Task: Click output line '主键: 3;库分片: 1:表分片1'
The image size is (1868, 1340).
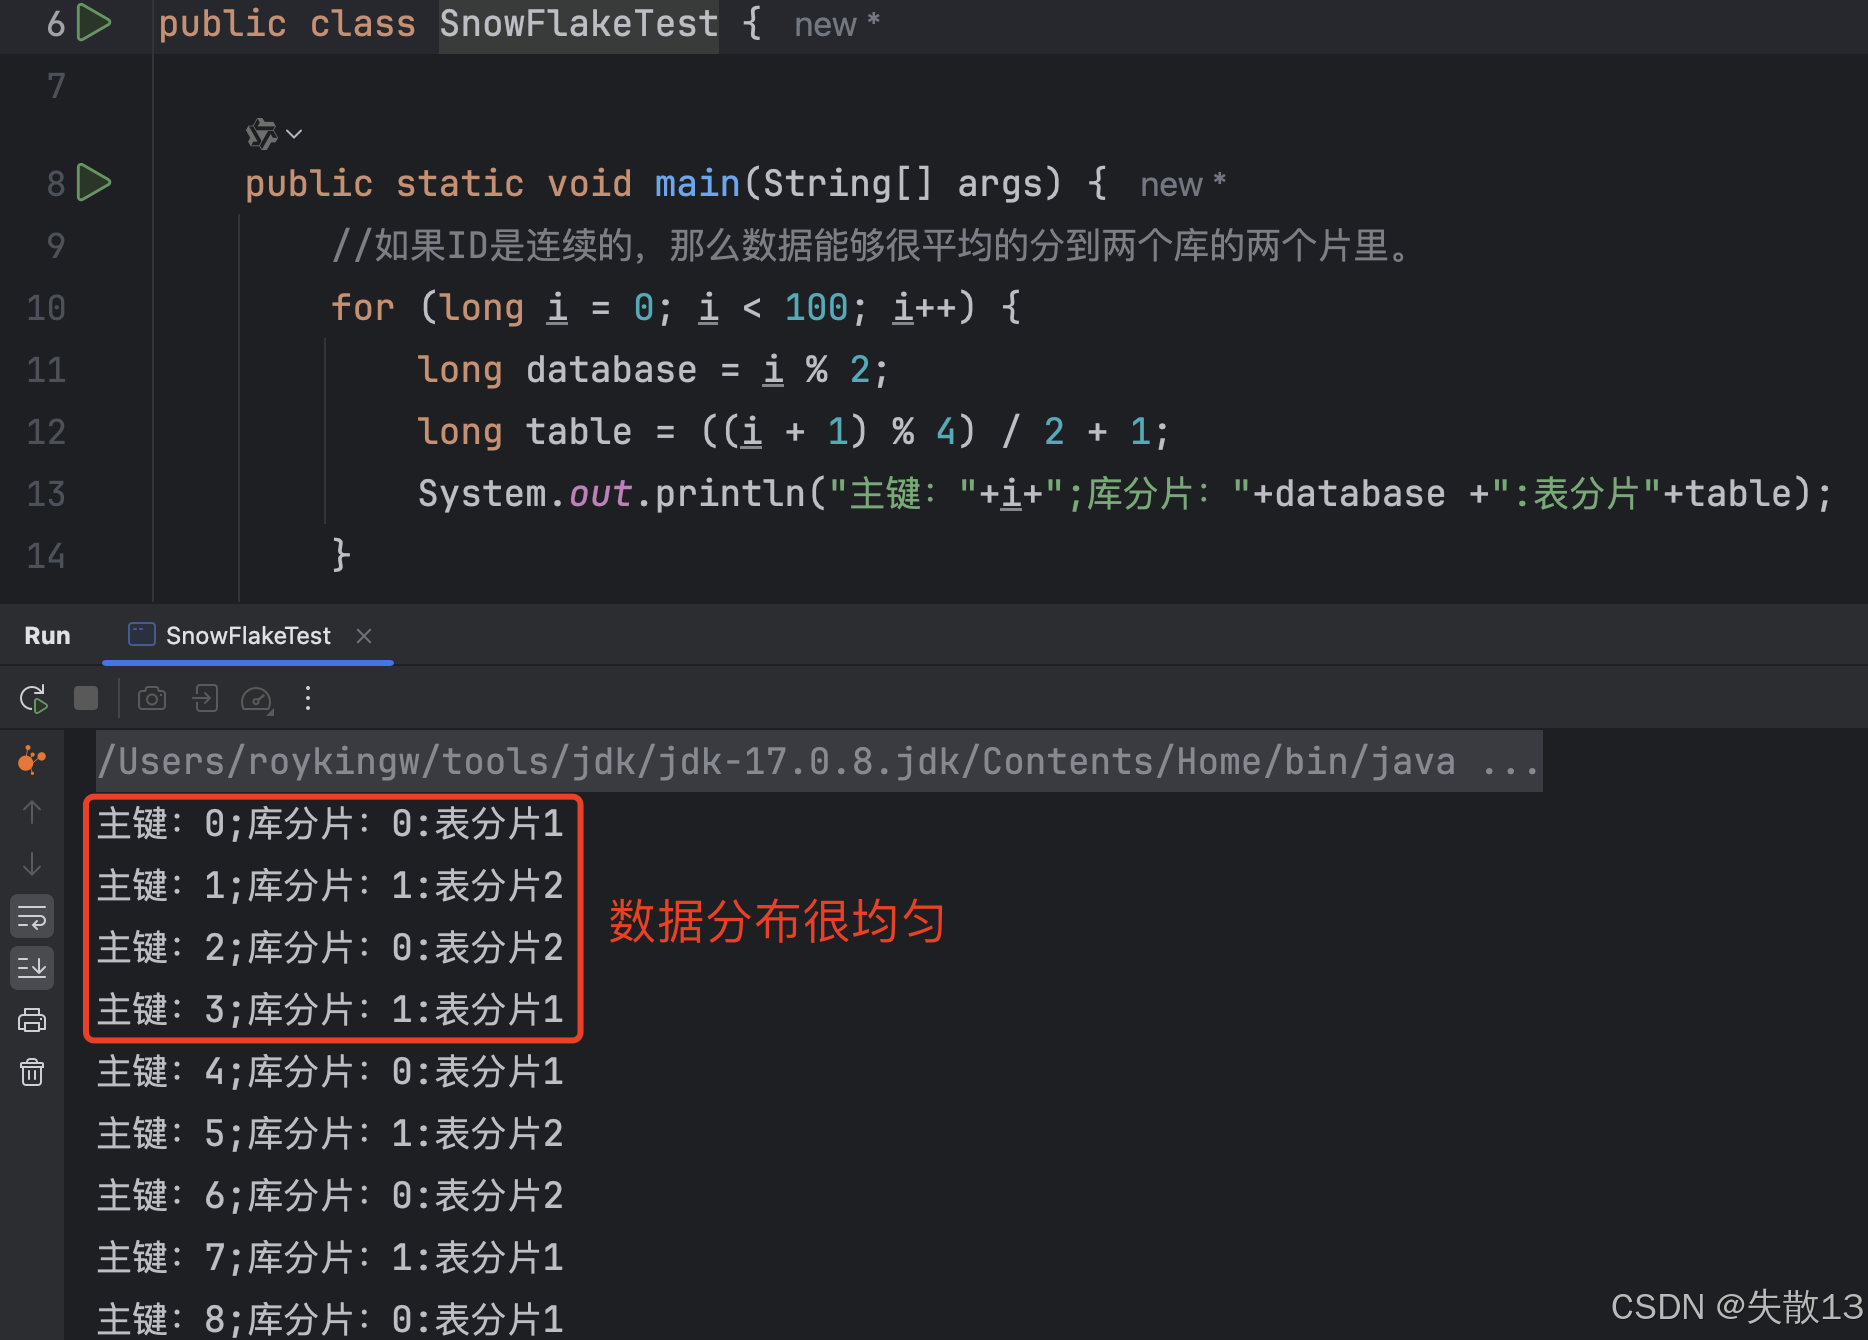Action: [x=330, y=1010]
